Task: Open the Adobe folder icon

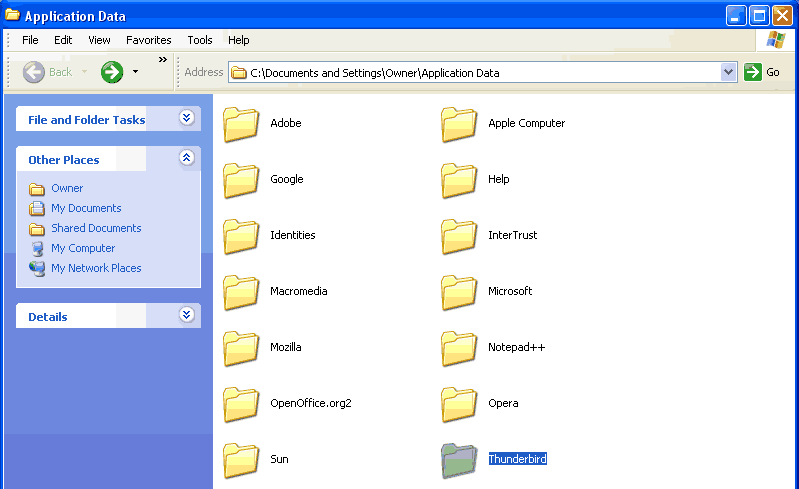Action: 241,124
